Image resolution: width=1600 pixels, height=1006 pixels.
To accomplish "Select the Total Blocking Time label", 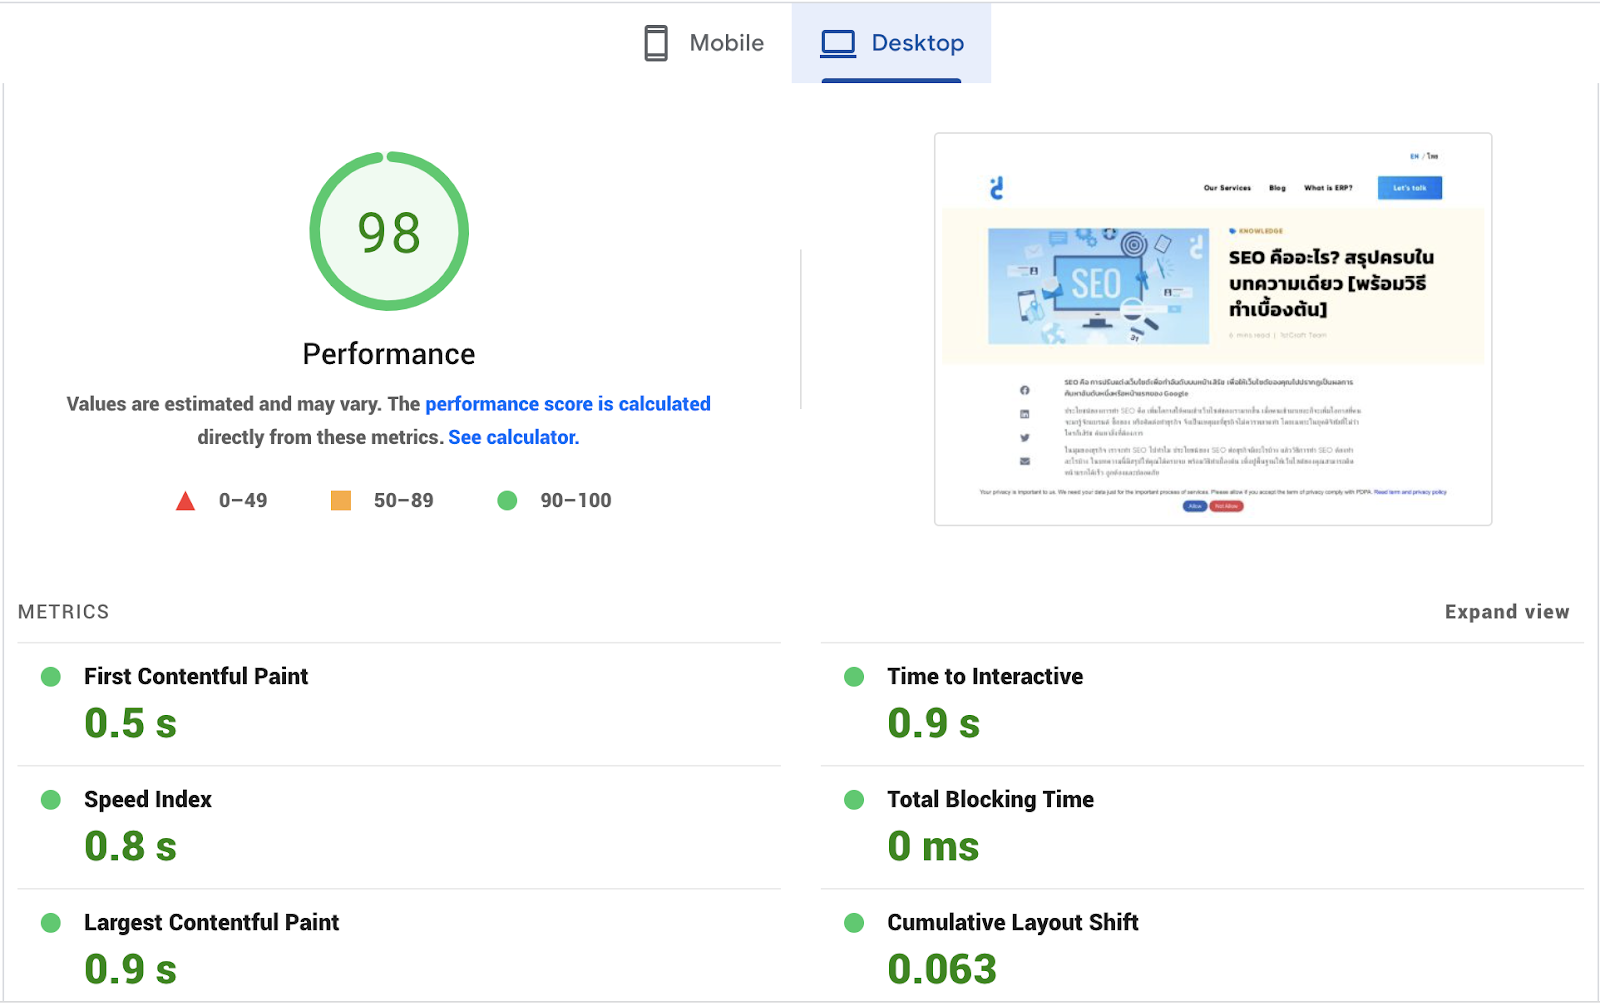I will tap(991, 800).
